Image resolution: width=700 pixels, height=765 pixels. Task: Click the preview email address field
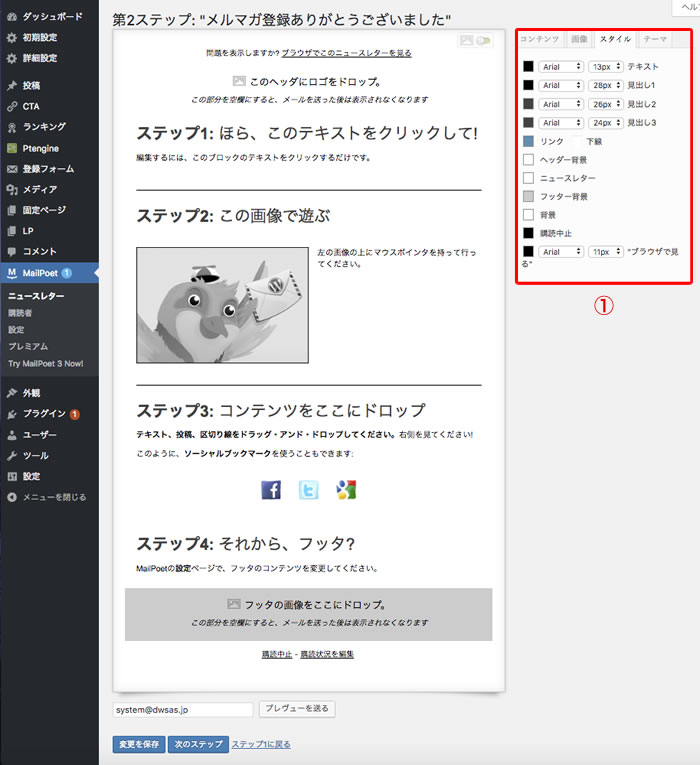click(x=183, y=709)
